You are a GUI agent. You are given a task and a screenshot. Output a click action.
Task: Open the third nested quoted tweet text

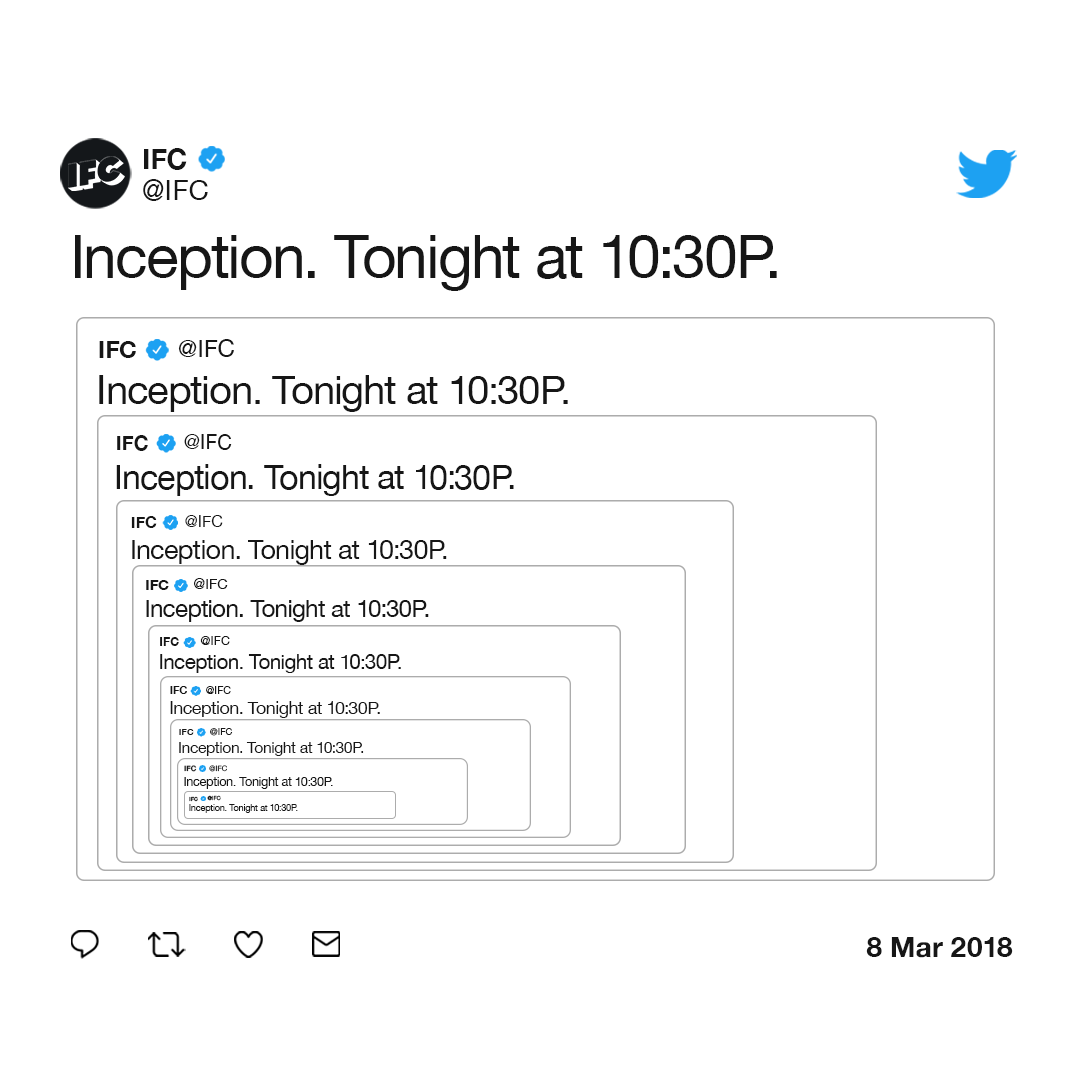[x=289, y=550]
